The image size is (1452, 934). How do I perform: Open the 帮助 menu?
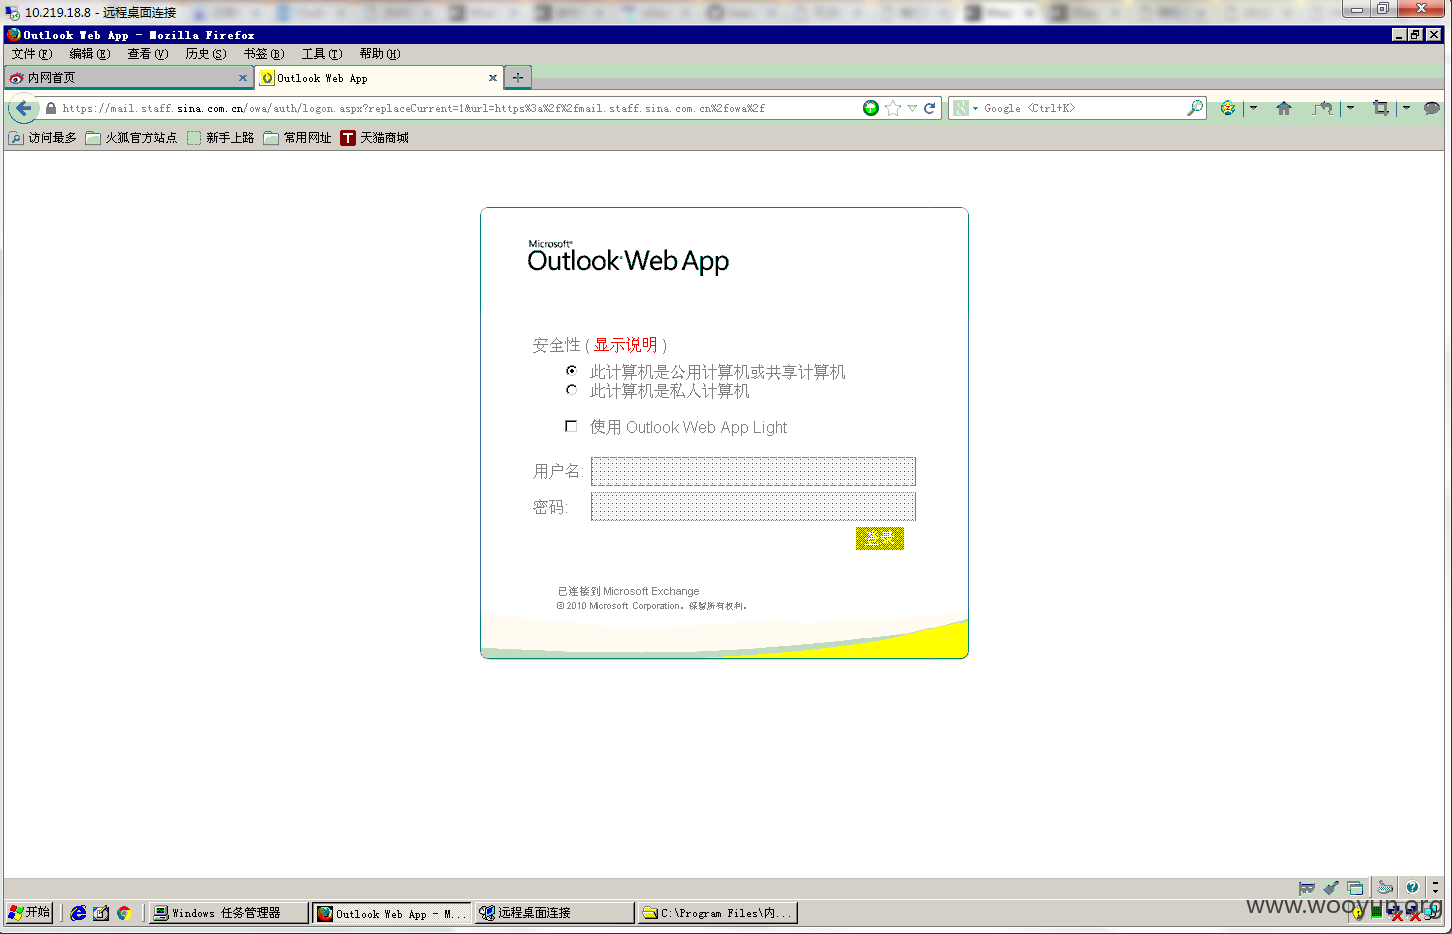[380, 54]
